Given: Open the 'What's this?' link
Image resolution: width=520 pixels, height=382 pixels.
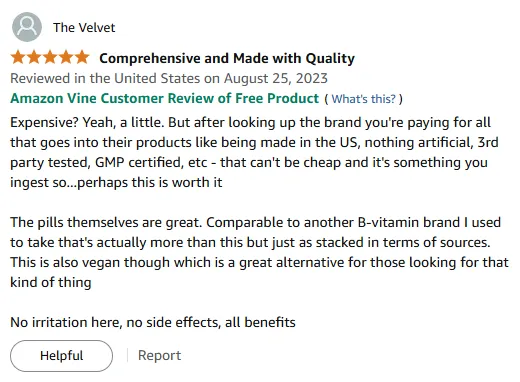Looking at the screenshot, I should [x=364, y=99].
